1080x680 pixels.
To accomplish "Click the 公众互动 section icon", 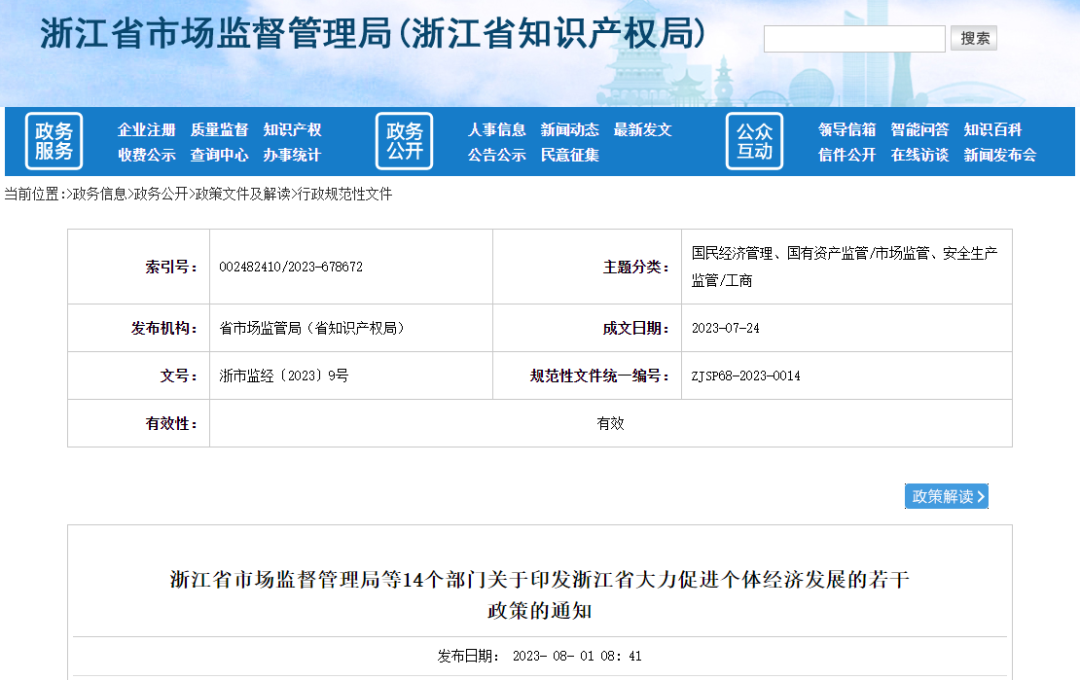I will [x=755, y=140].
